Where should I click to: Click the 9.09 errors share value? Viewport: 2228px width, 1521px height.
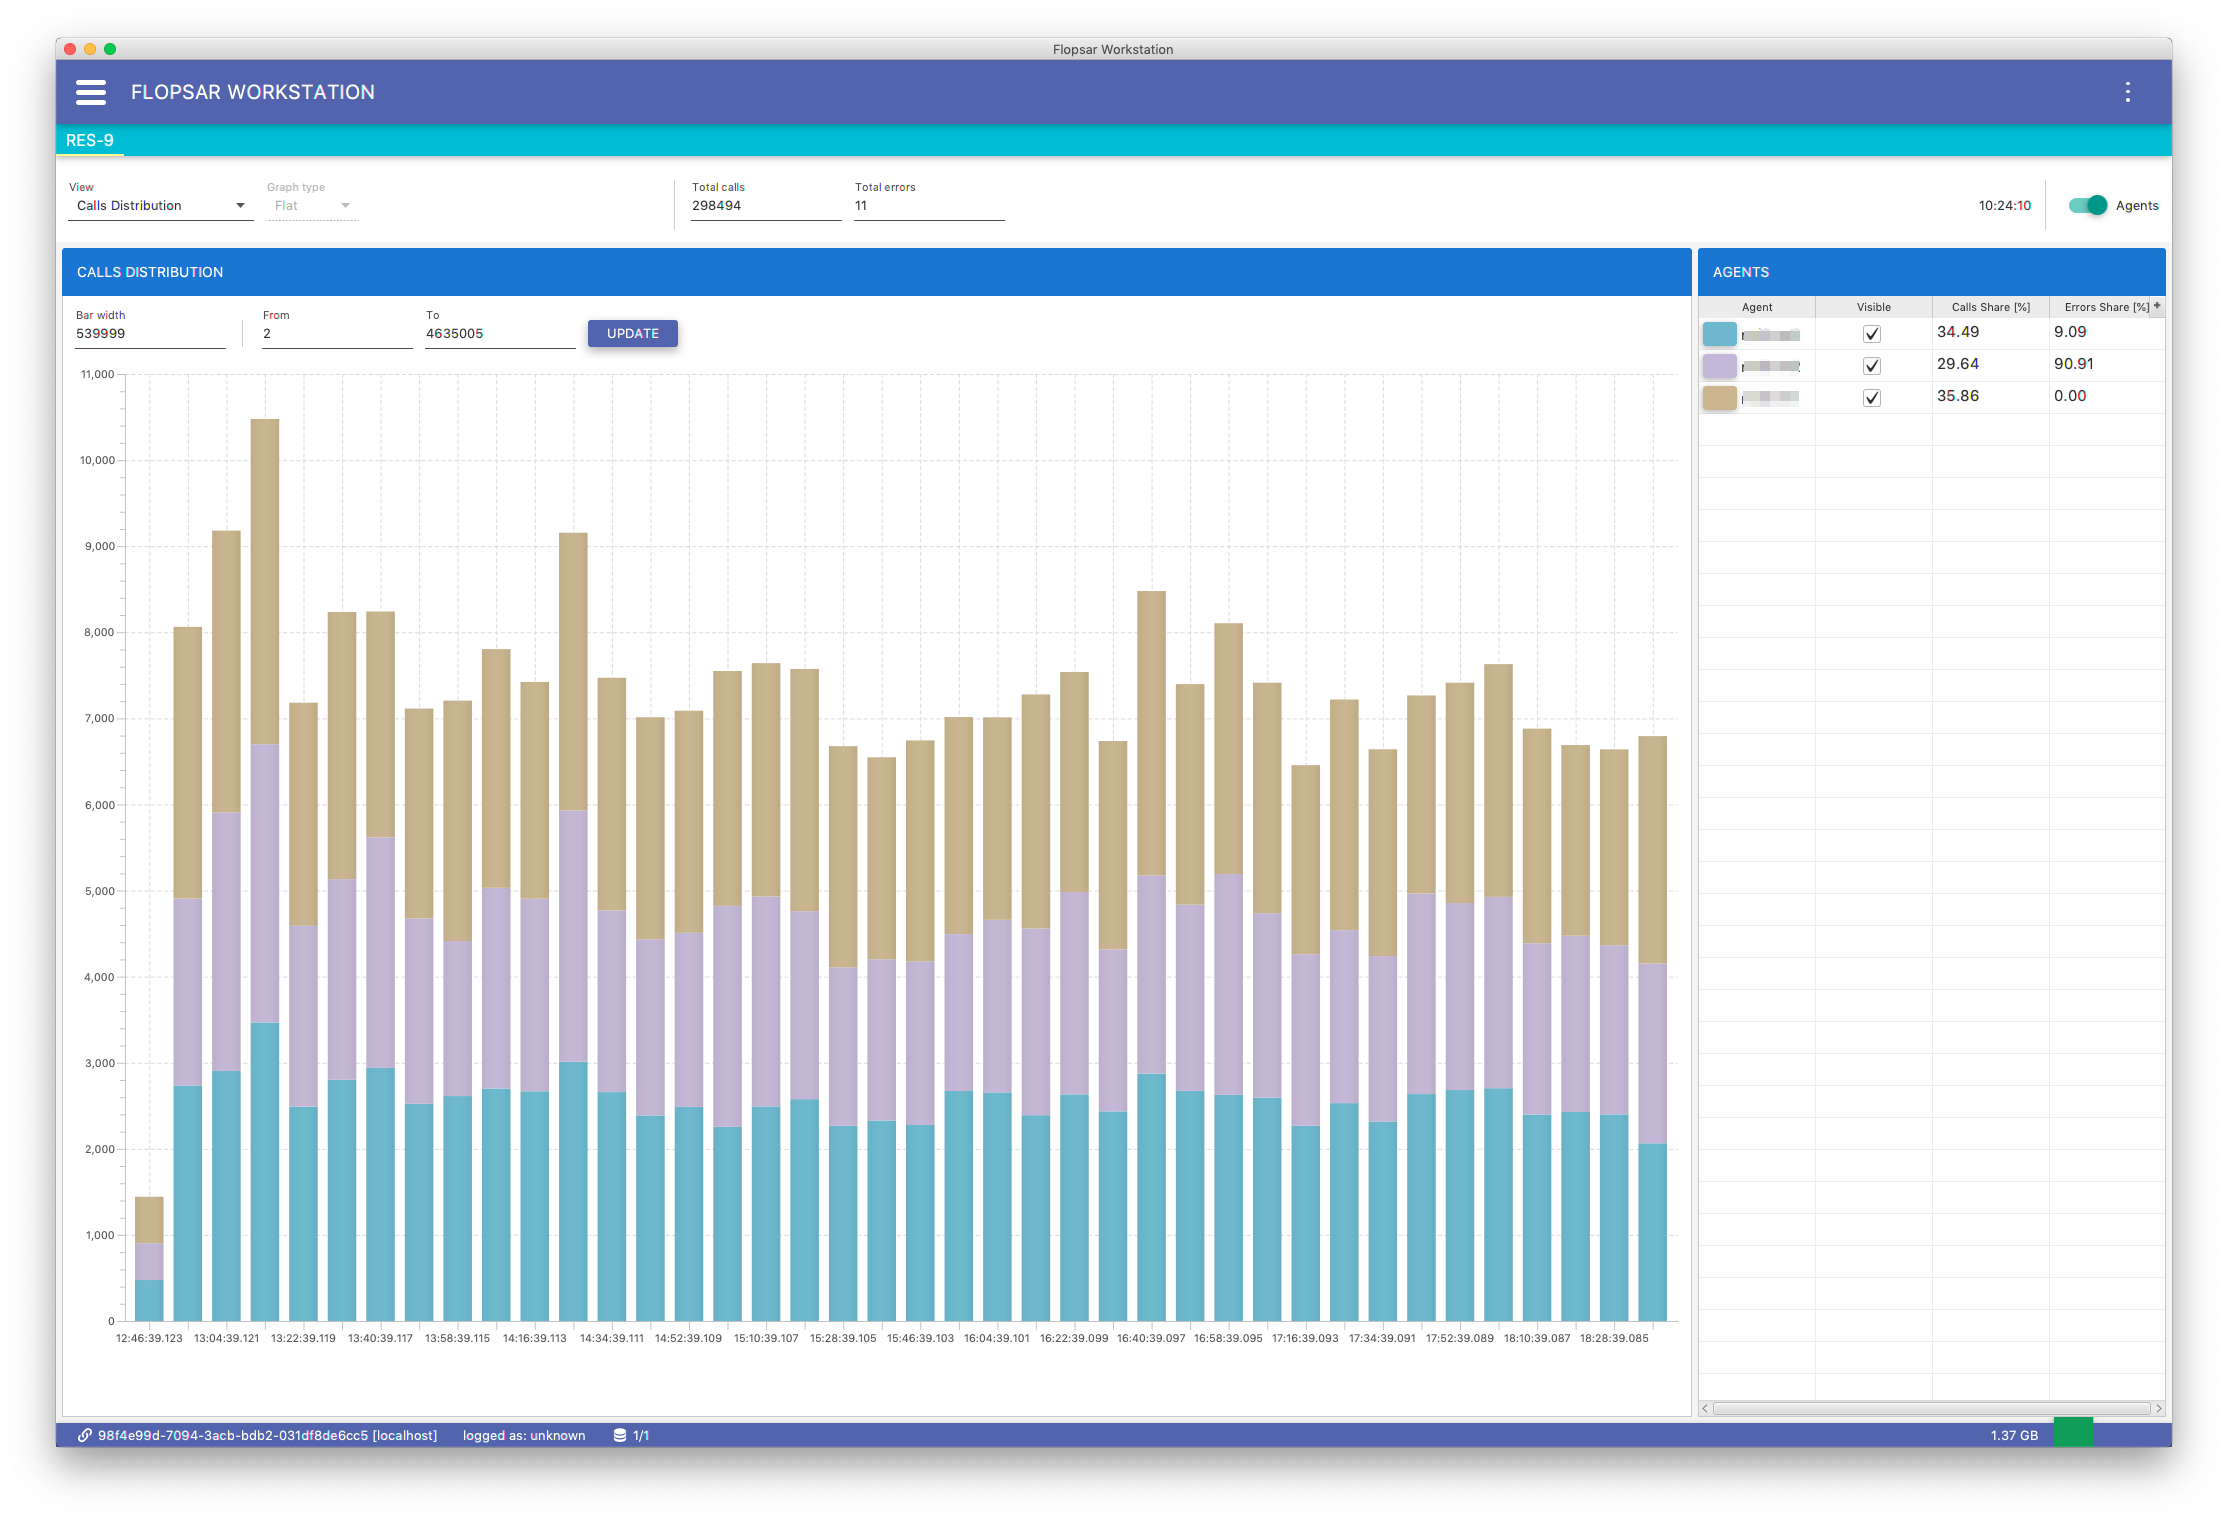[x=2070, y=332]
